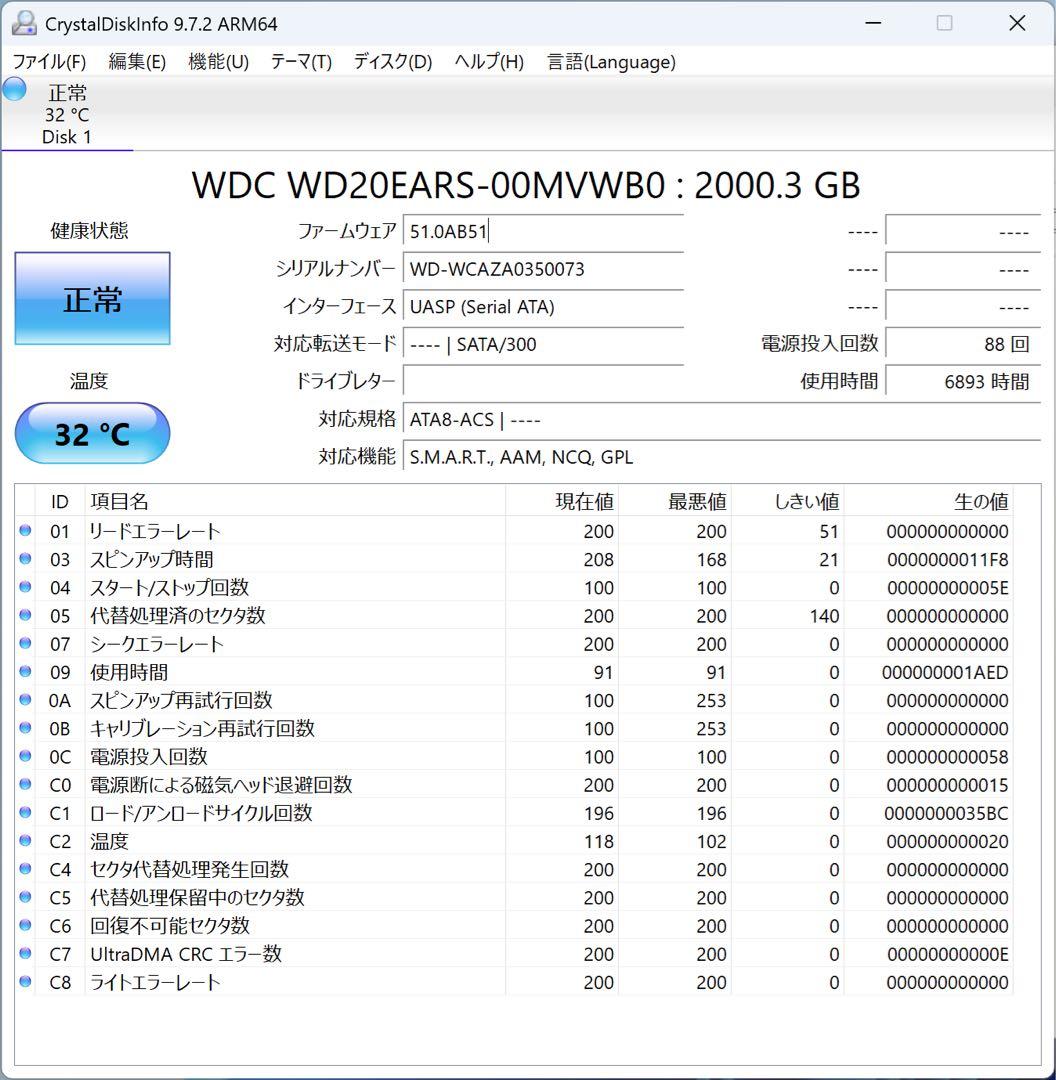Click the indicator next to UltraDMA CRC エラー数

[25, 954]
